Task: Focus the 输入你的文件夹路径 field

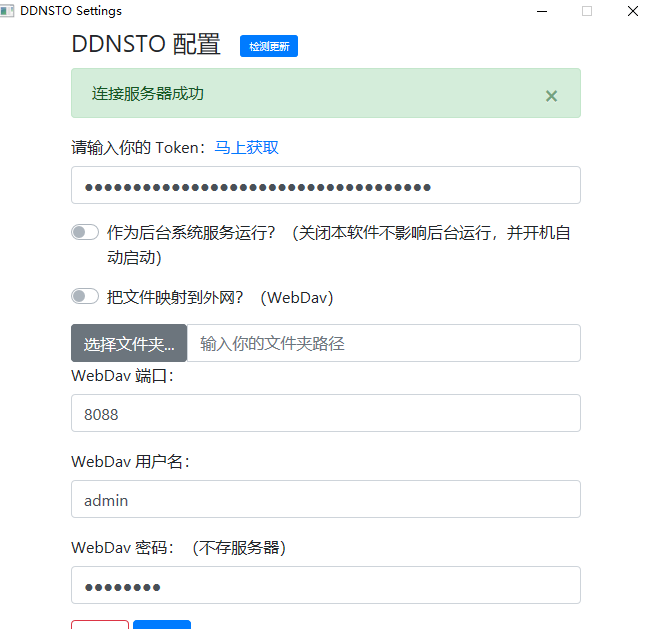Action: pos(384,343)
